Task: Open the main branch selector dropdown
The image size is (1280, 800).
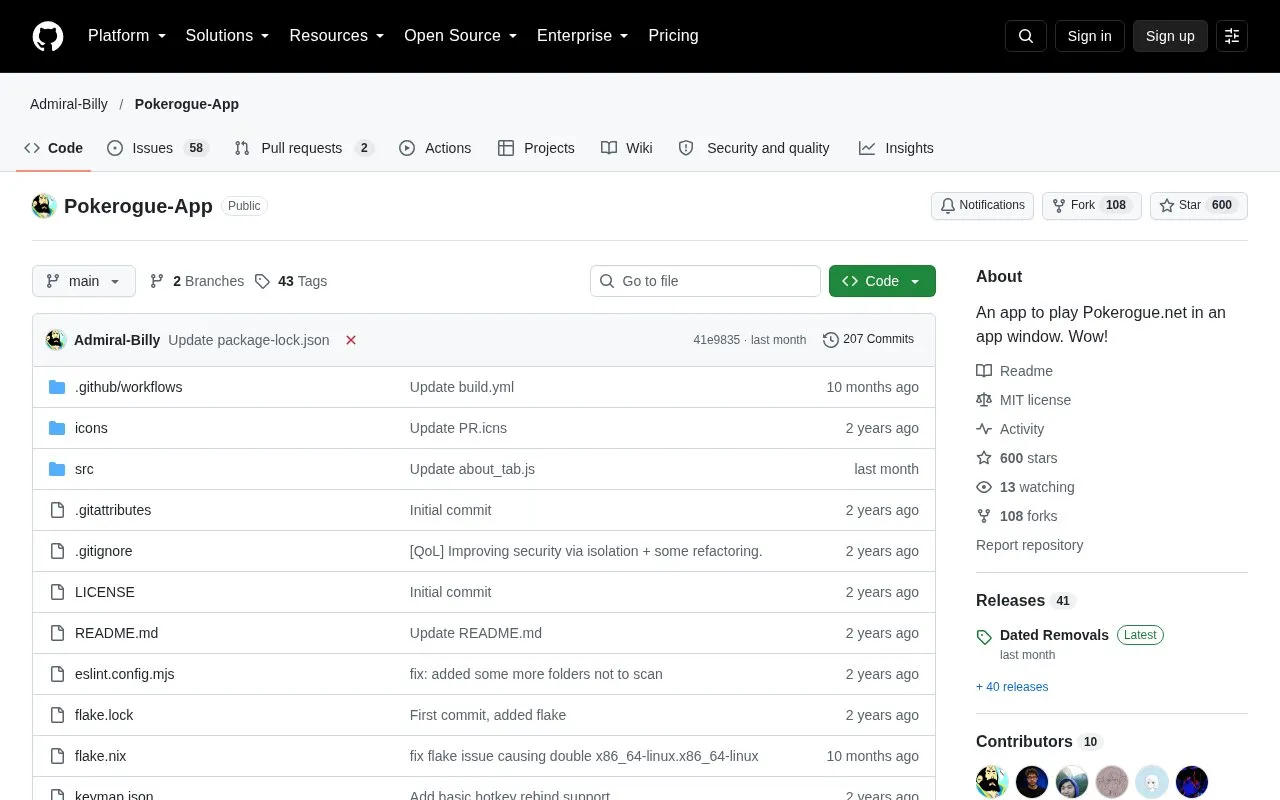Action: 84,281
